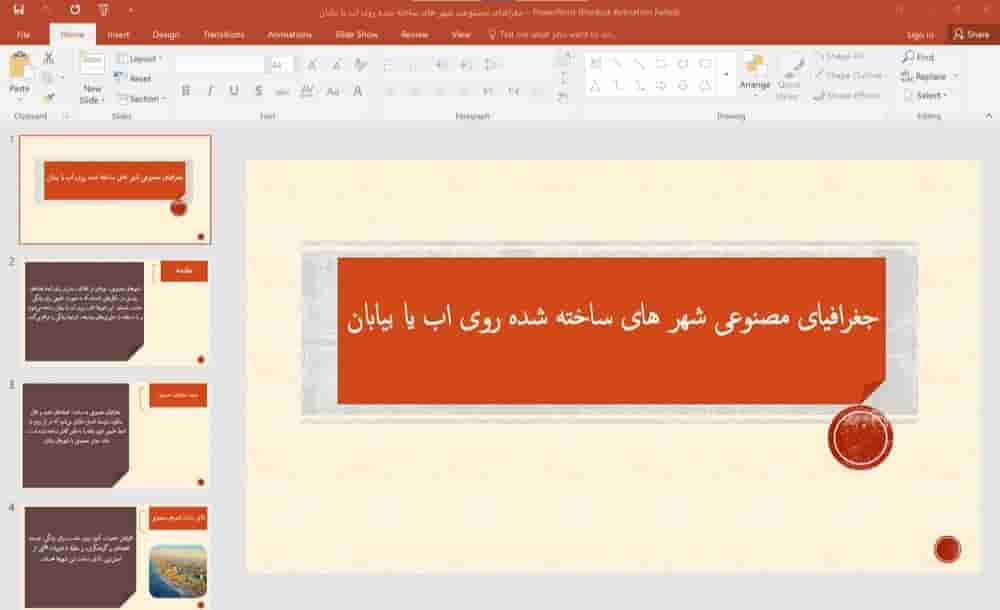Viewport: 1000px width, 610px height.
Task: Open the Section dropdown
Action: coord(142,98)
